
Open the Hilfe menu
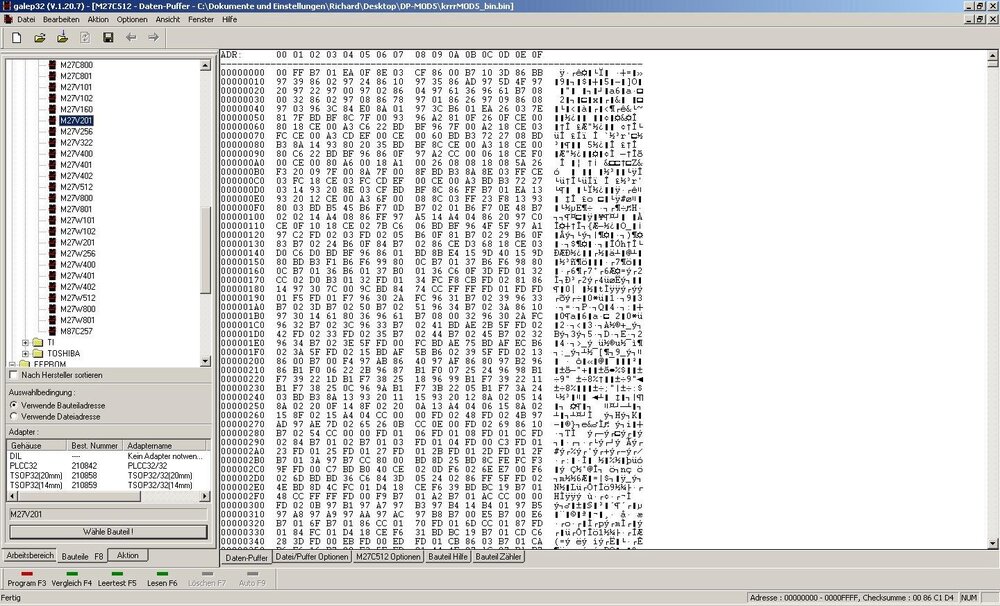pos(230,20)
